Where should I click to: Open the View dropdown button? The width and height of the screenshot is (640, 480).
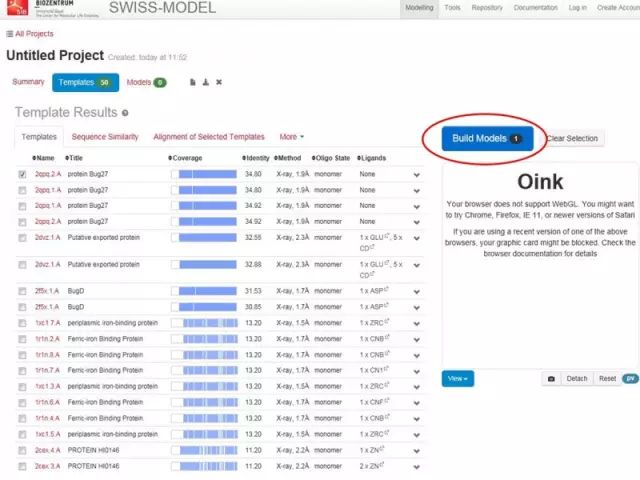[x=458, y=379]
